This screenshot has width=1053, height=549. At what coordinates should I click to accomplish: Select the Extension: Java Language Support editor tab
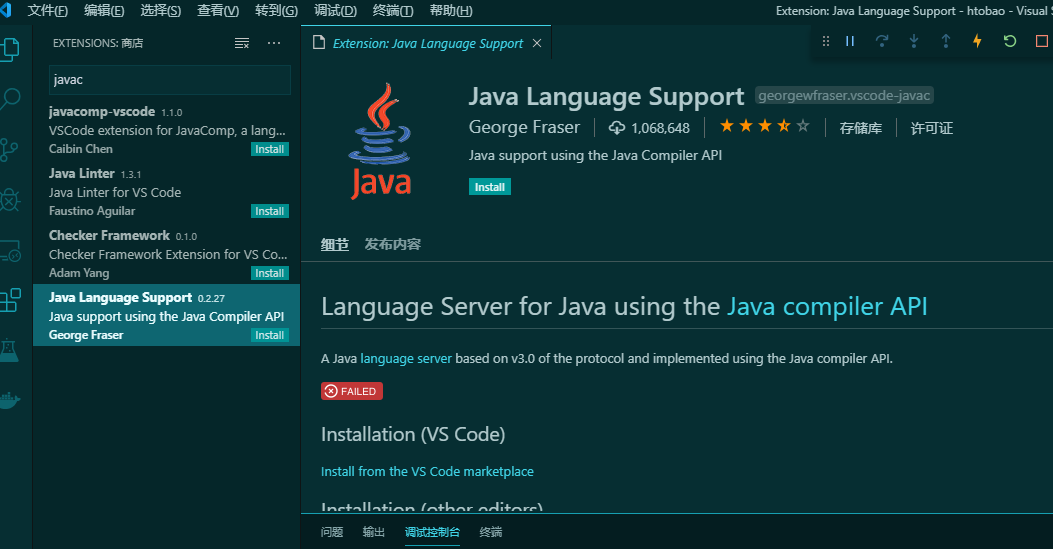(428, 44)
